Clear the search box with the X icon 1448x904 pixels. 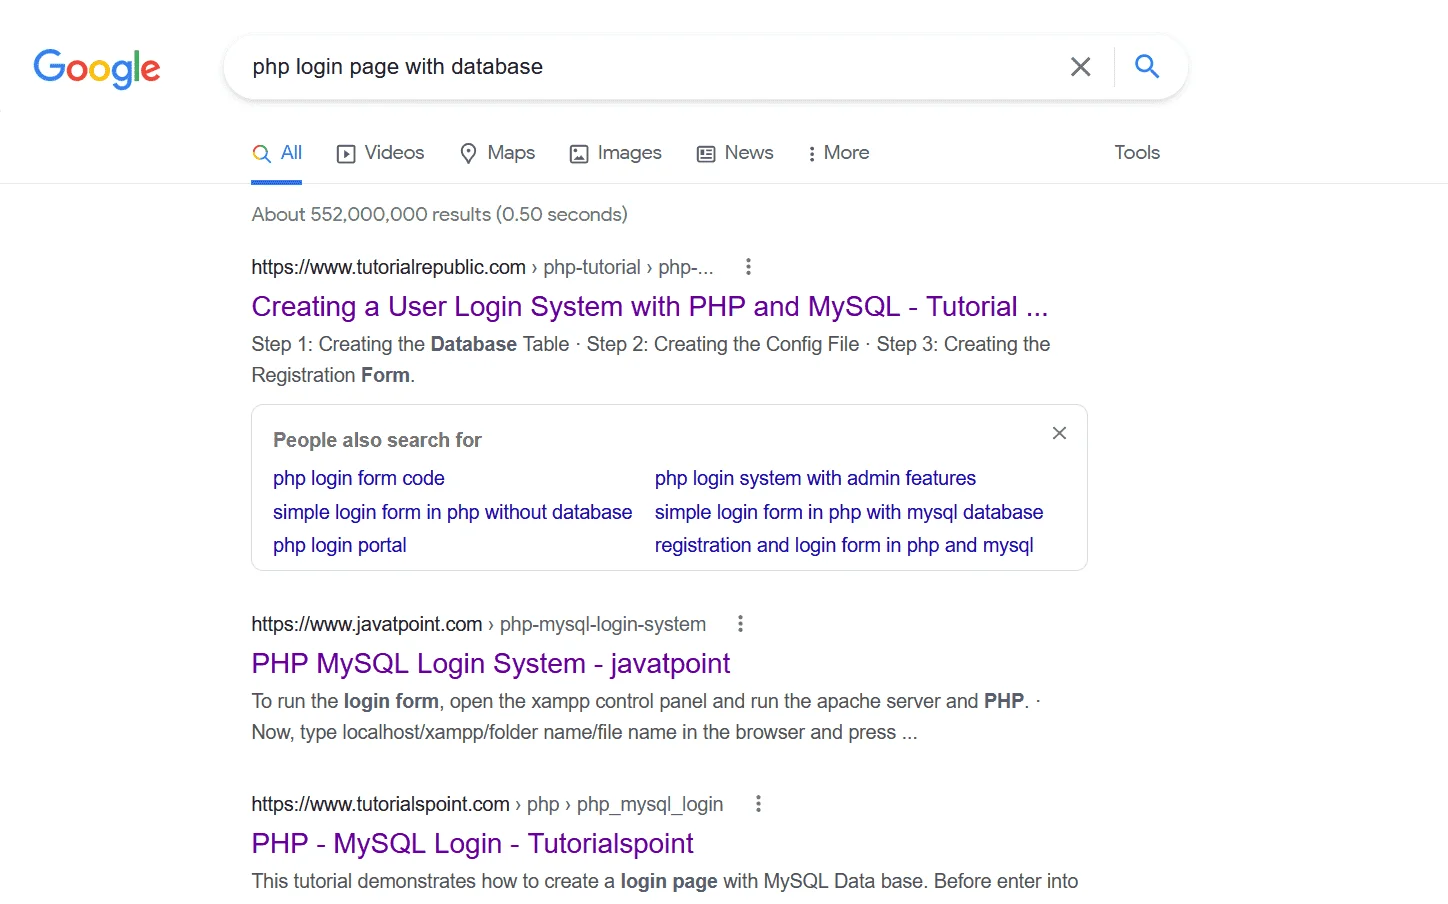(1080, 67)
